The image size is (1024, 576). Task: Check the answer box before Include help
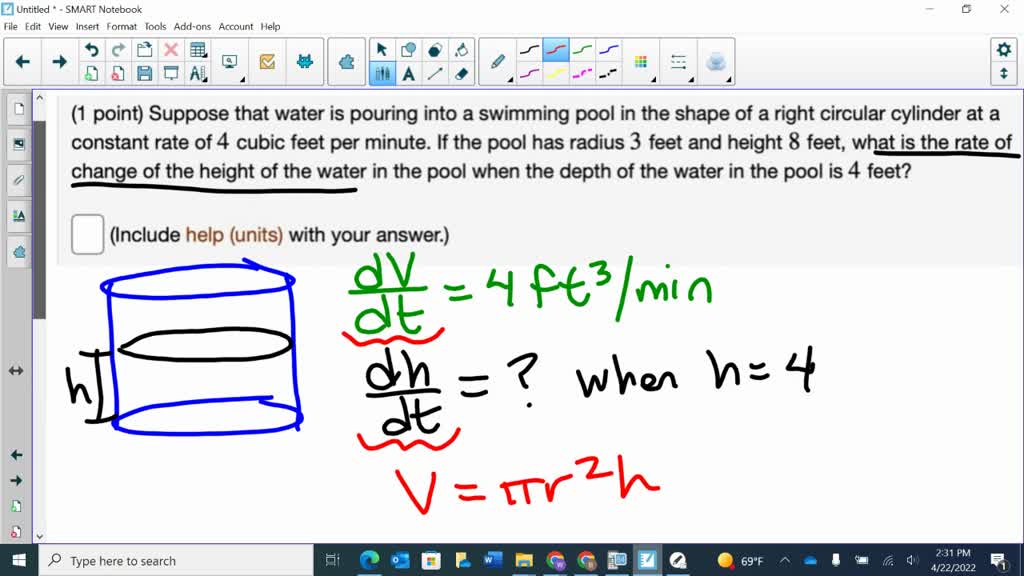87,234
